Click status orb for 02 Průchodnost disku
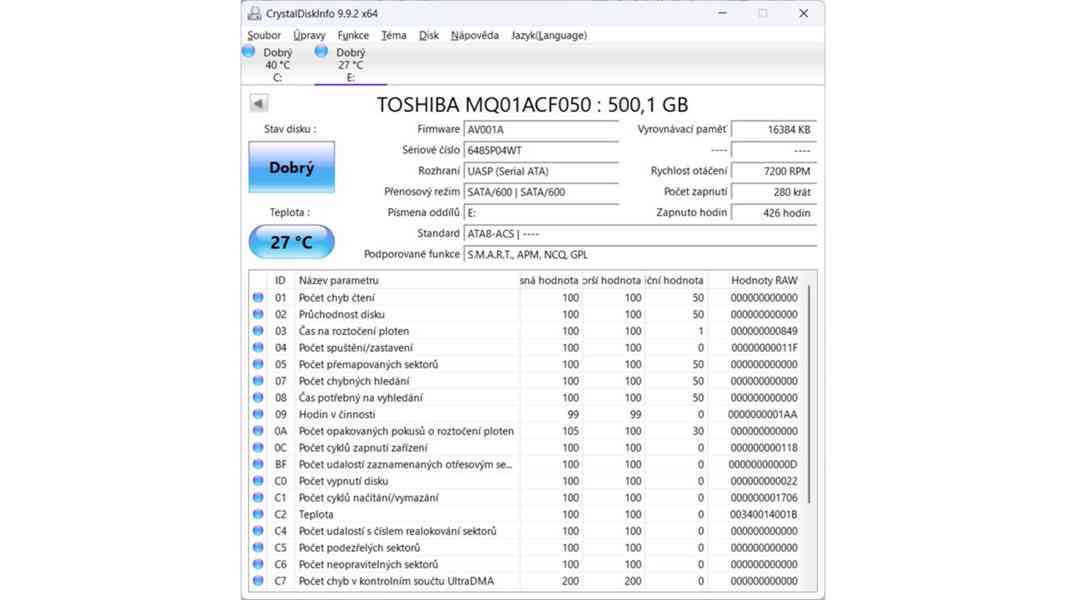 258,314
